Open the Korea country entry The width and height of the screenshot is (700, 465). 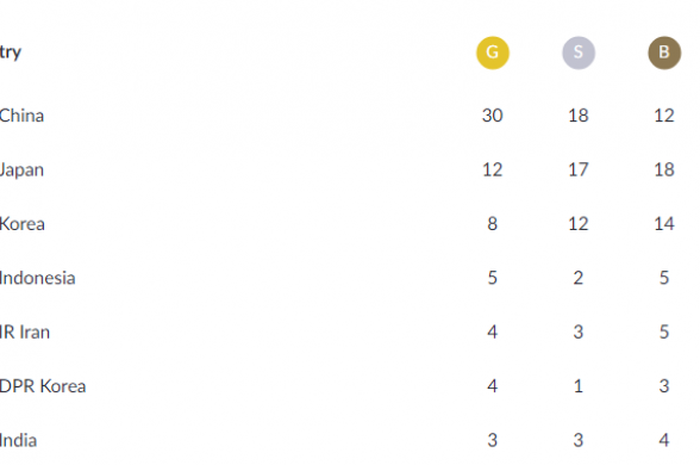coord(22,224)
